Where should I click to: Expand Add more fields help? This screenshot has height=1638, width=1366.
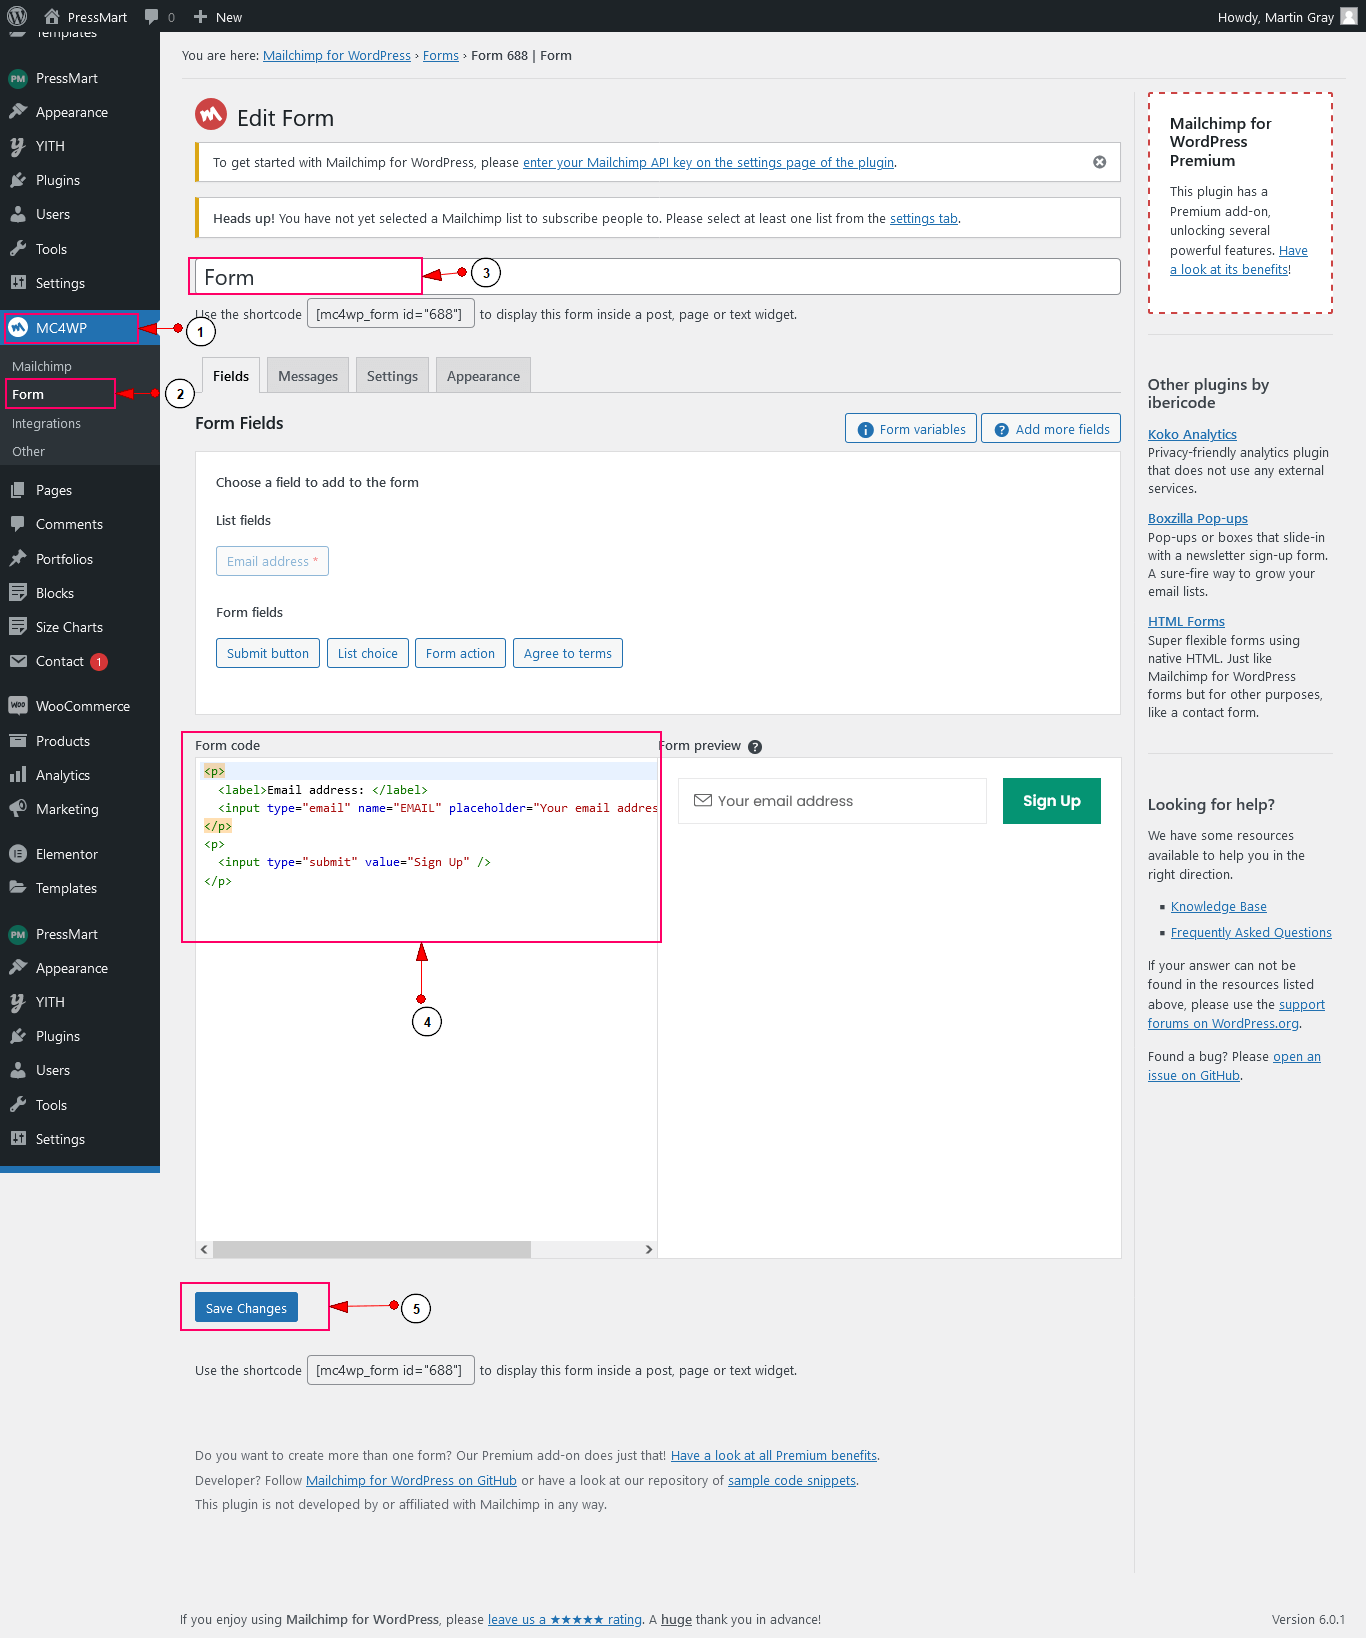[x=1050, y=429]
